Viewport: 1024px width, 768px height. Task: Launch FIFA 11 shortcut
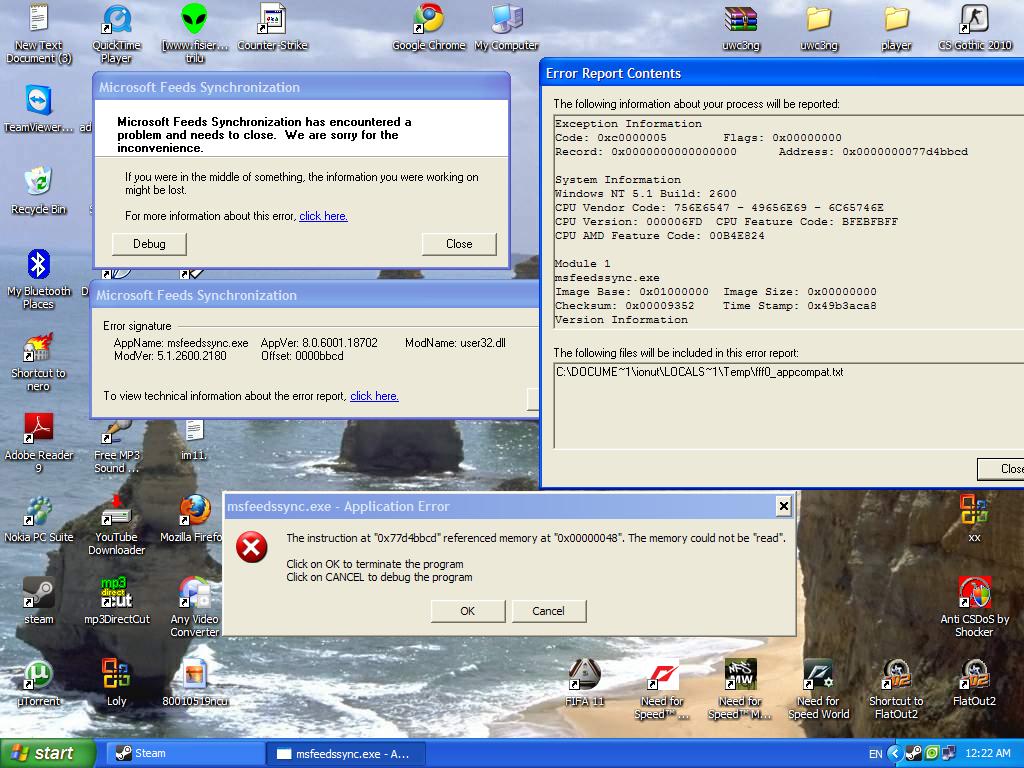(x=584, y=683)
